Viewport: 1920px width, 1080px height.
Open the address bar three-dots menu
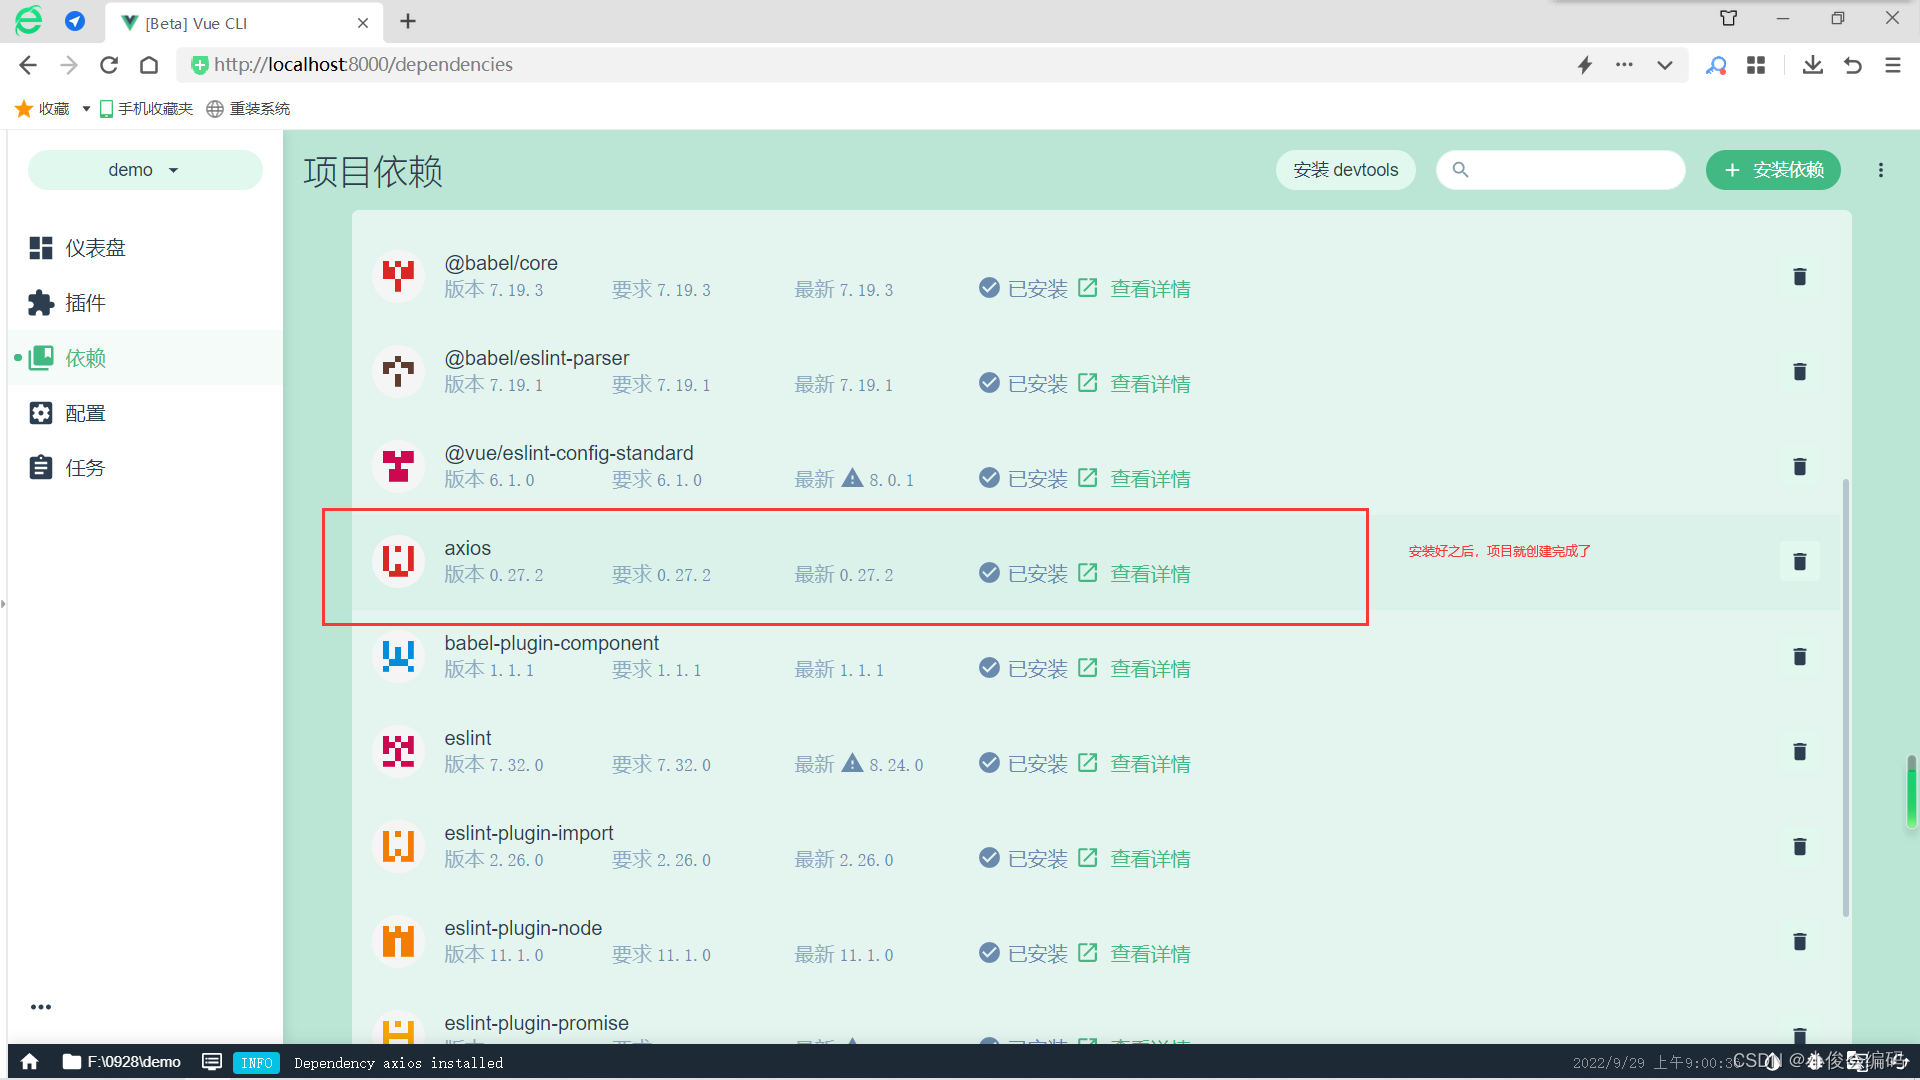coord(1624,65)
